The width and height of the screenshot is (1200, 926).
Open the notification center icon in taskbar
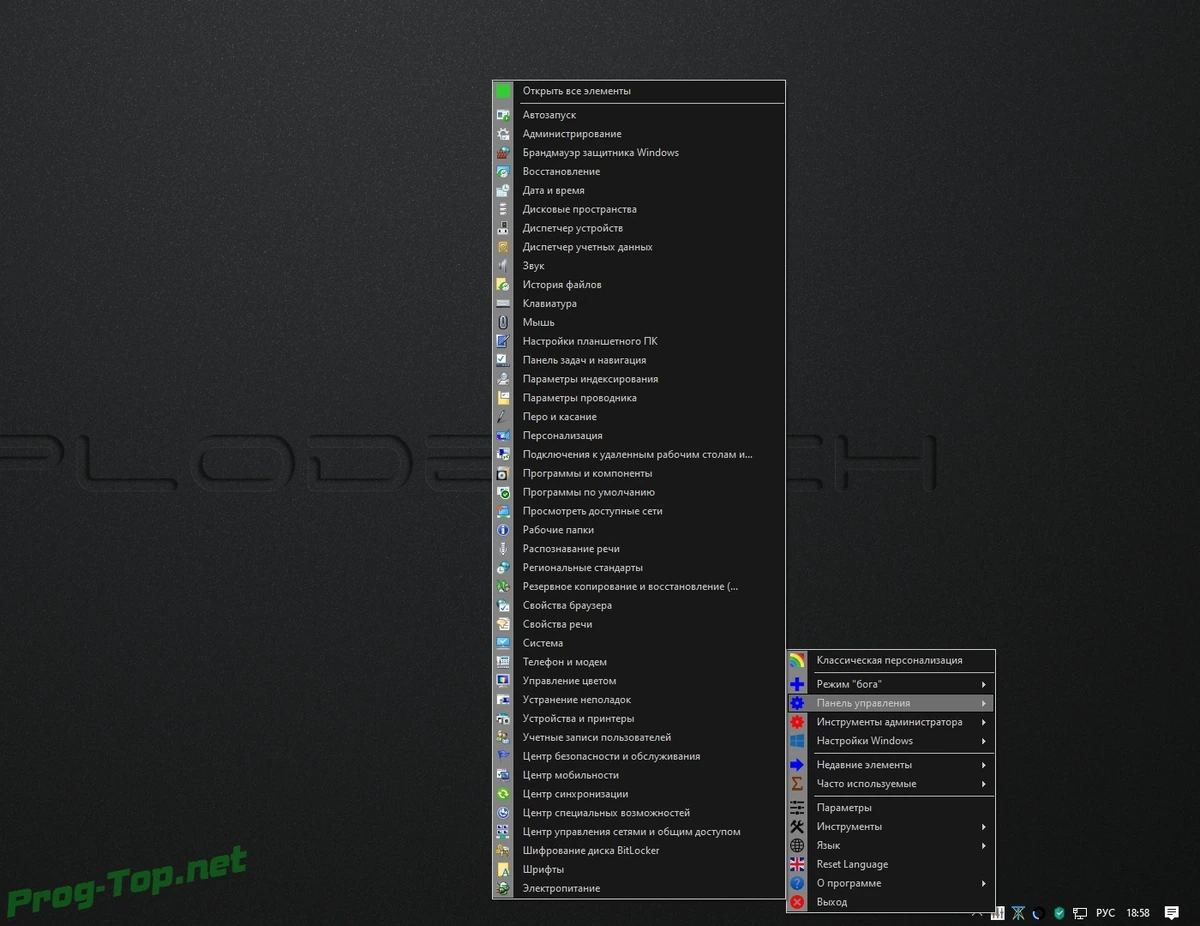click(1171, 913)
